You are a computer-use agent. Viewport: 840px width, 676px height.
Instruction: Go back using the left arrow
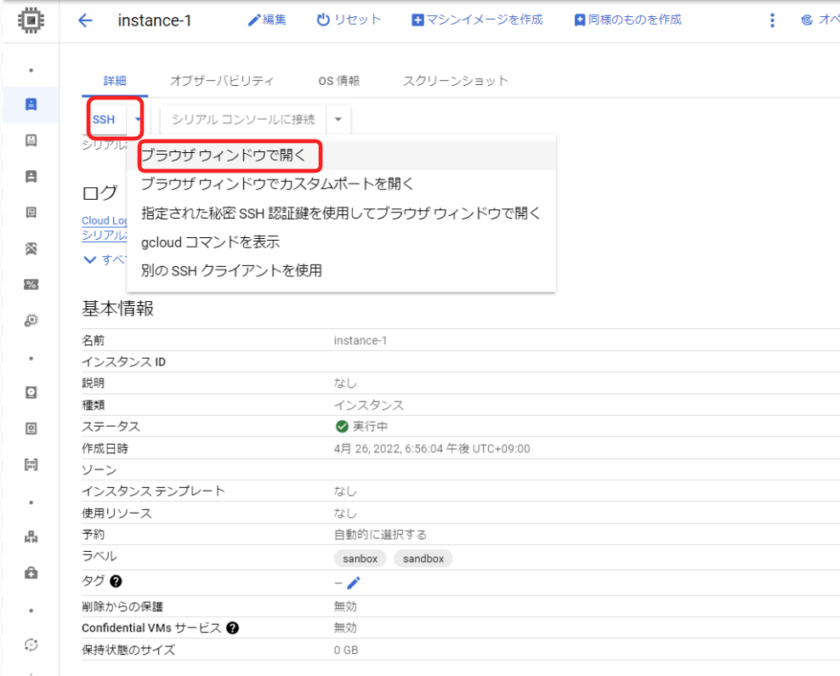click(85, 21)
